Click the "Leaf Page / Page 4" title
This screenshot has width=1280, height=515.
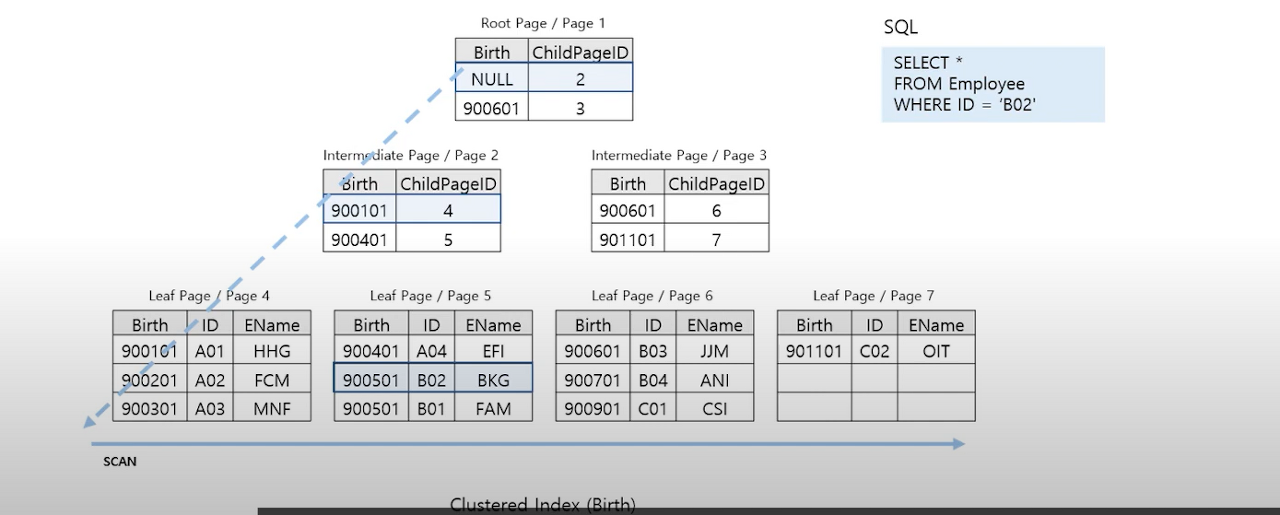pyautogui.click(x=209, y=295)
